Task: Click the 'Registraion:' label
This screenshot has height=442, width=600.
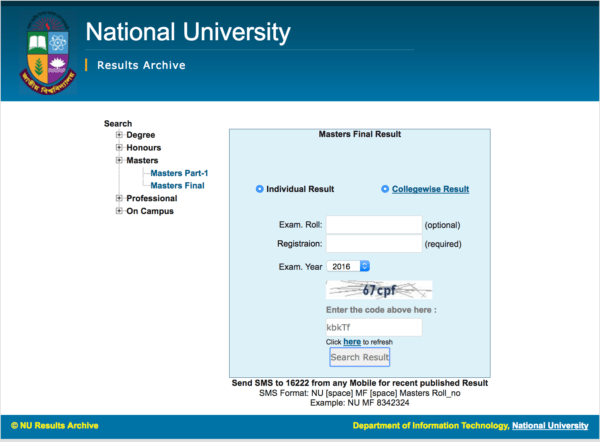Action: click(300, 244)
